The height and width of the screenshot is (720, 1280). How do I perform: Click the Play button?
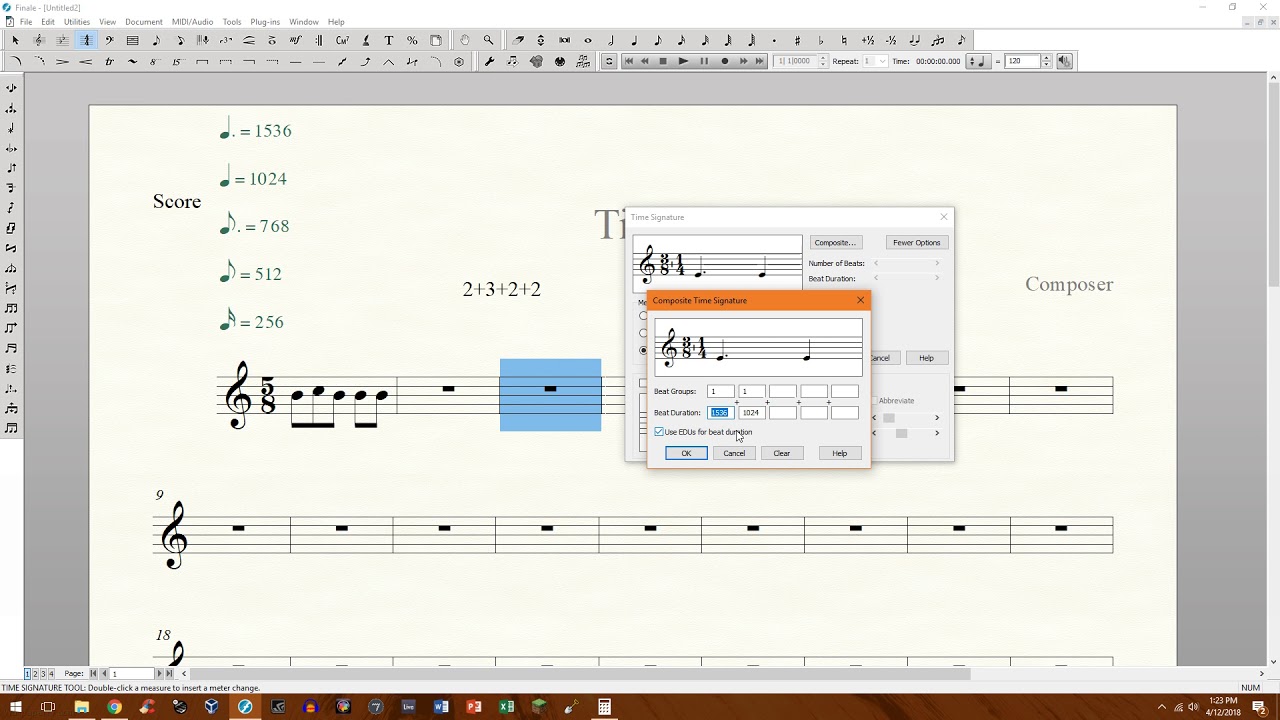click(683, 61)
